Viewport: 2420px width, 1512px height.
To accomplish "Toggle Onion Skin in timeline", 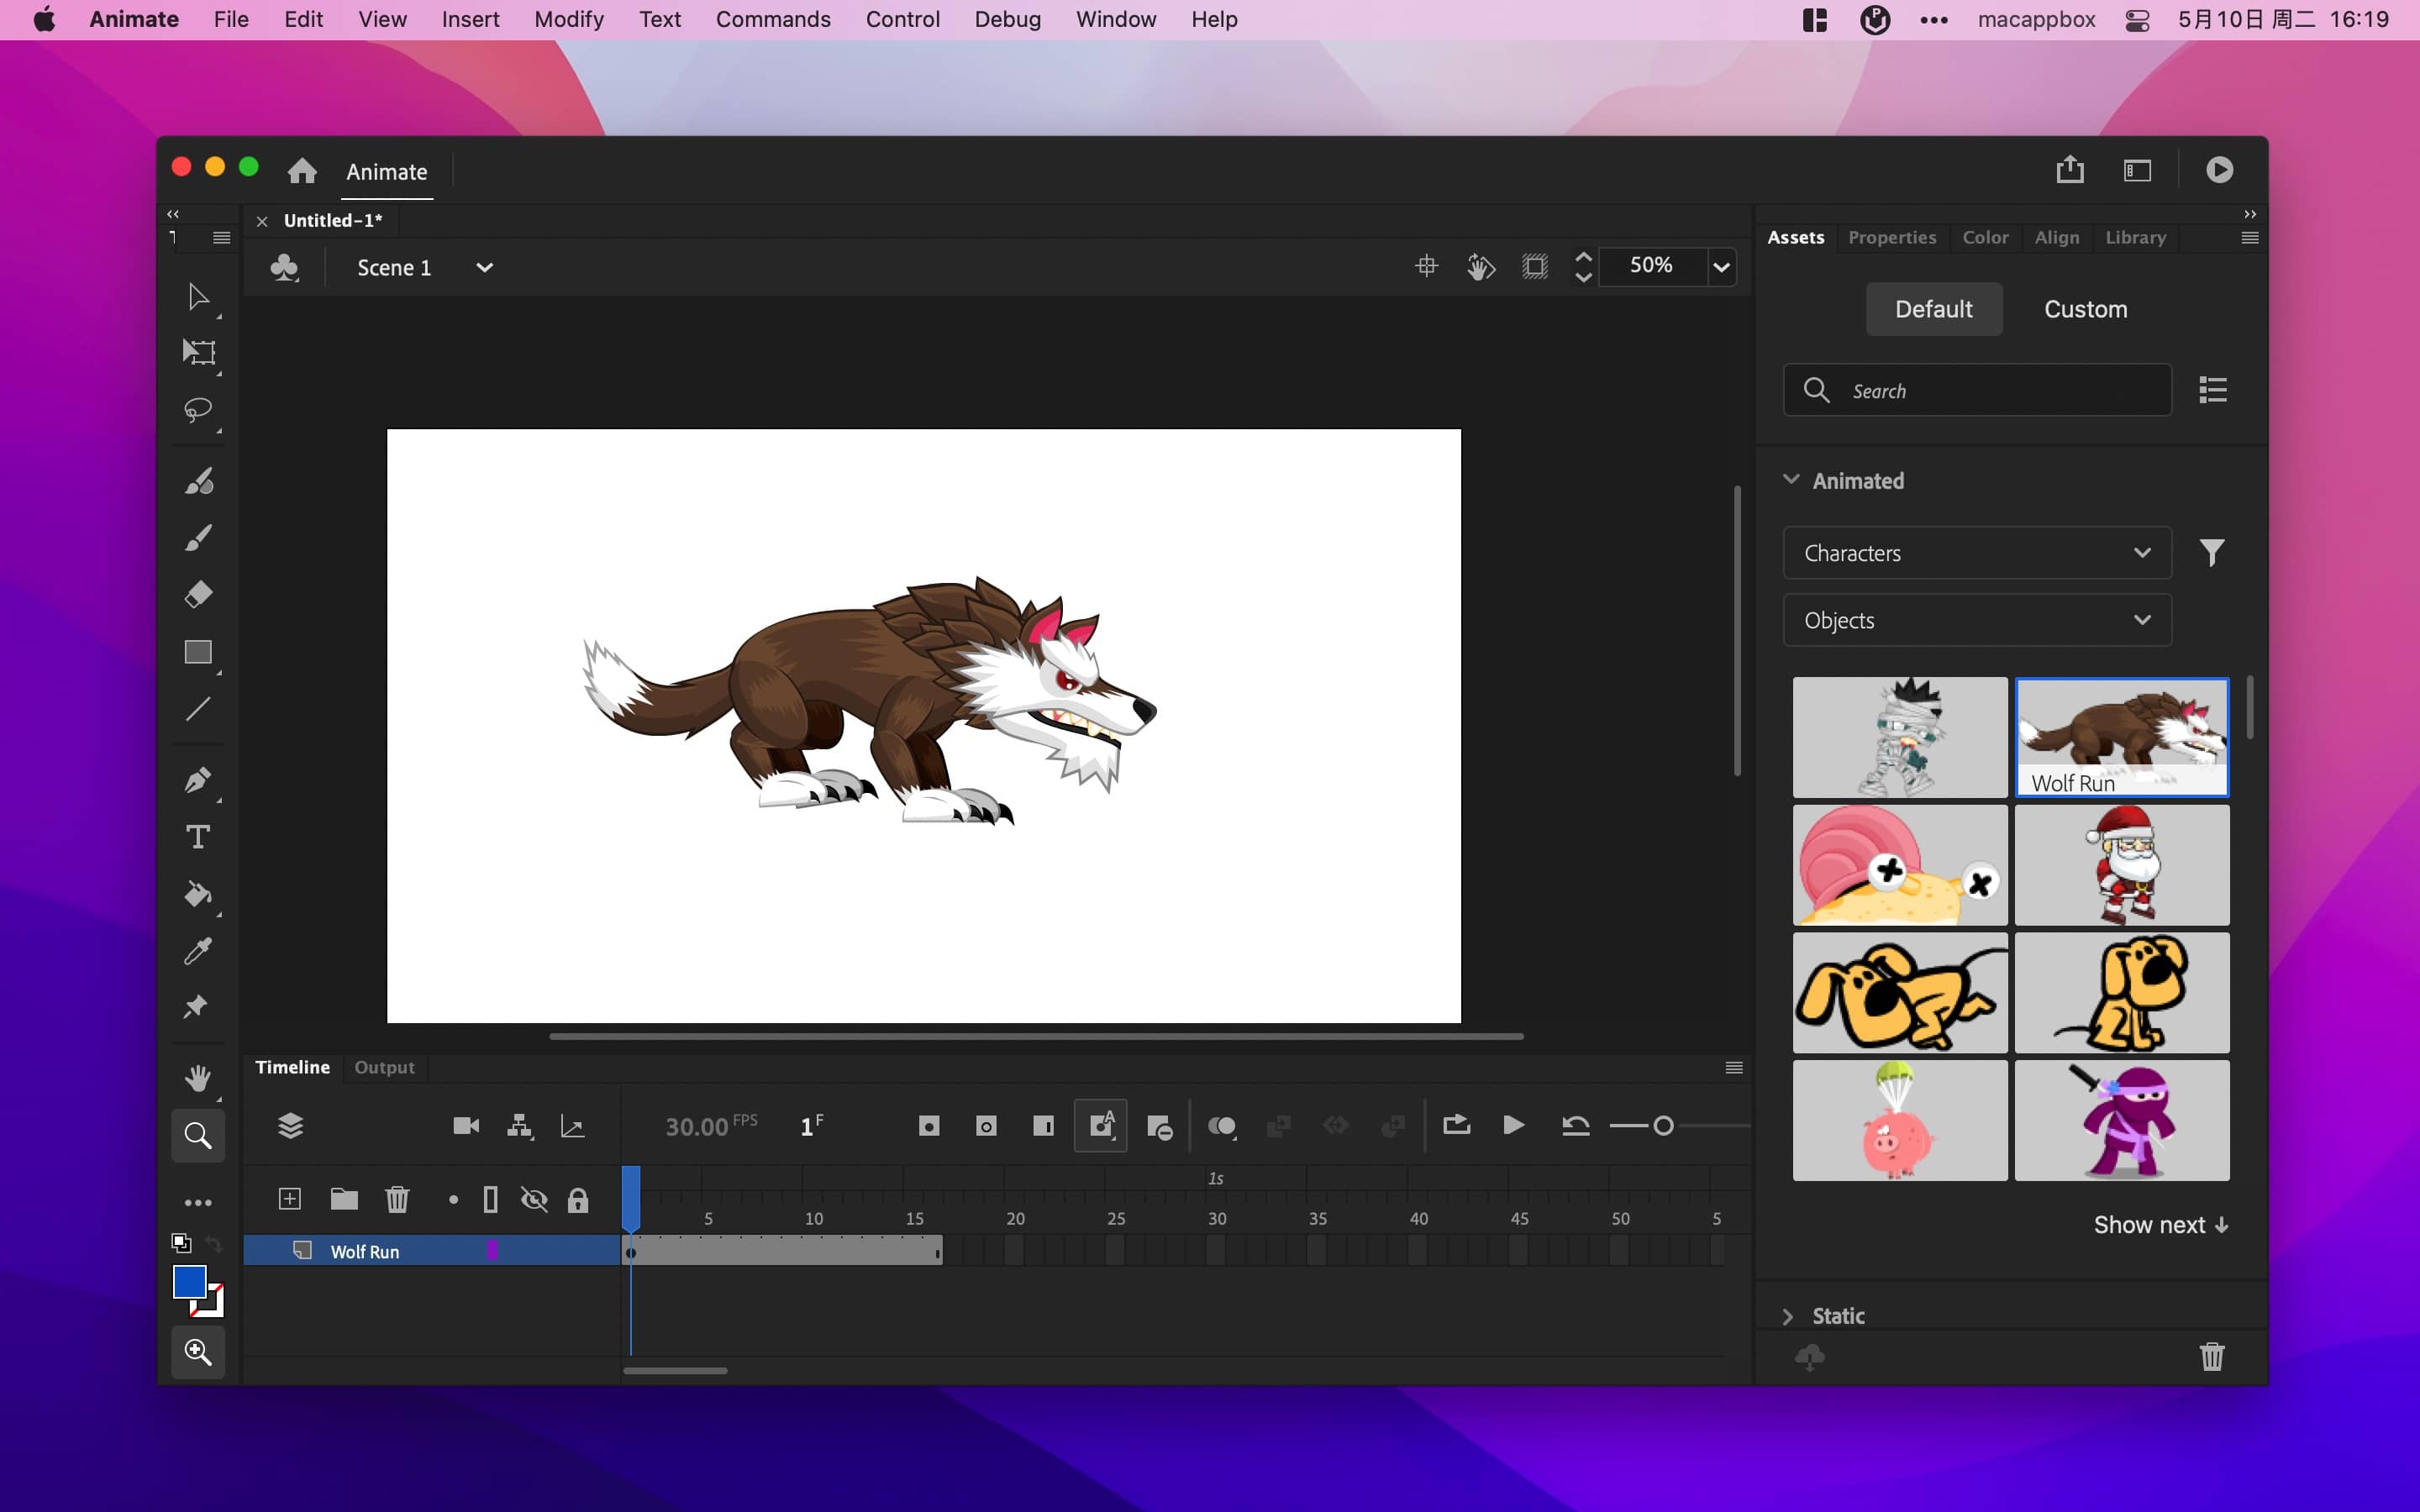I will (1222, 1127).
